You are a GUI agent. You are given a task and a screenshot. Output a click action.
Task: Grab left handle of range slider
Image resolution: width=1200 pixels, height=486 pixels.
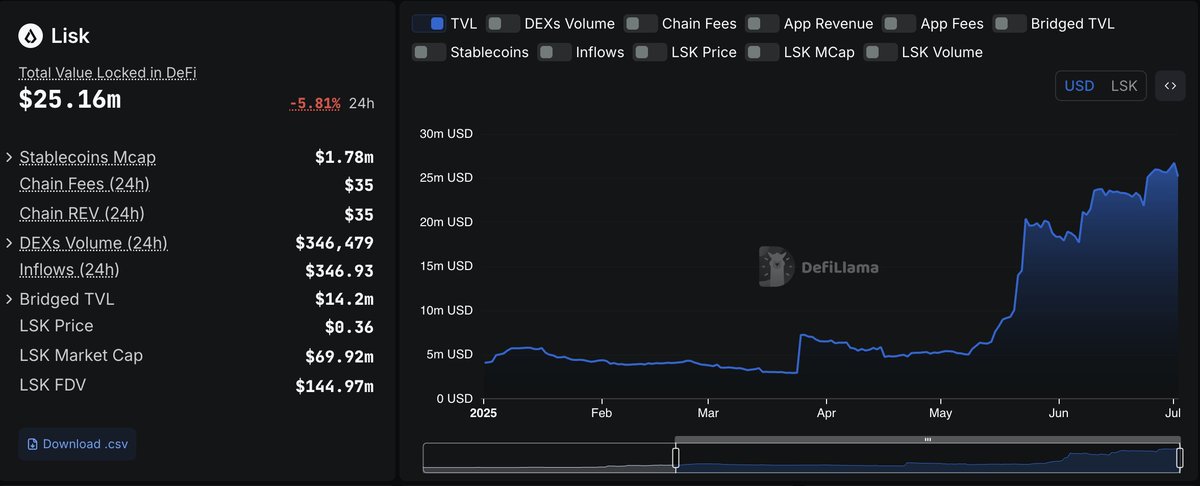pos(675,458)
